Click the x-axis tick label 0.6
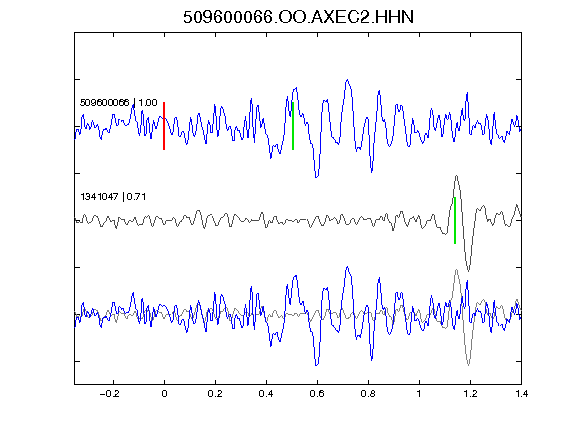The height and width of the screenshot is (432, 576). (317, 394)
